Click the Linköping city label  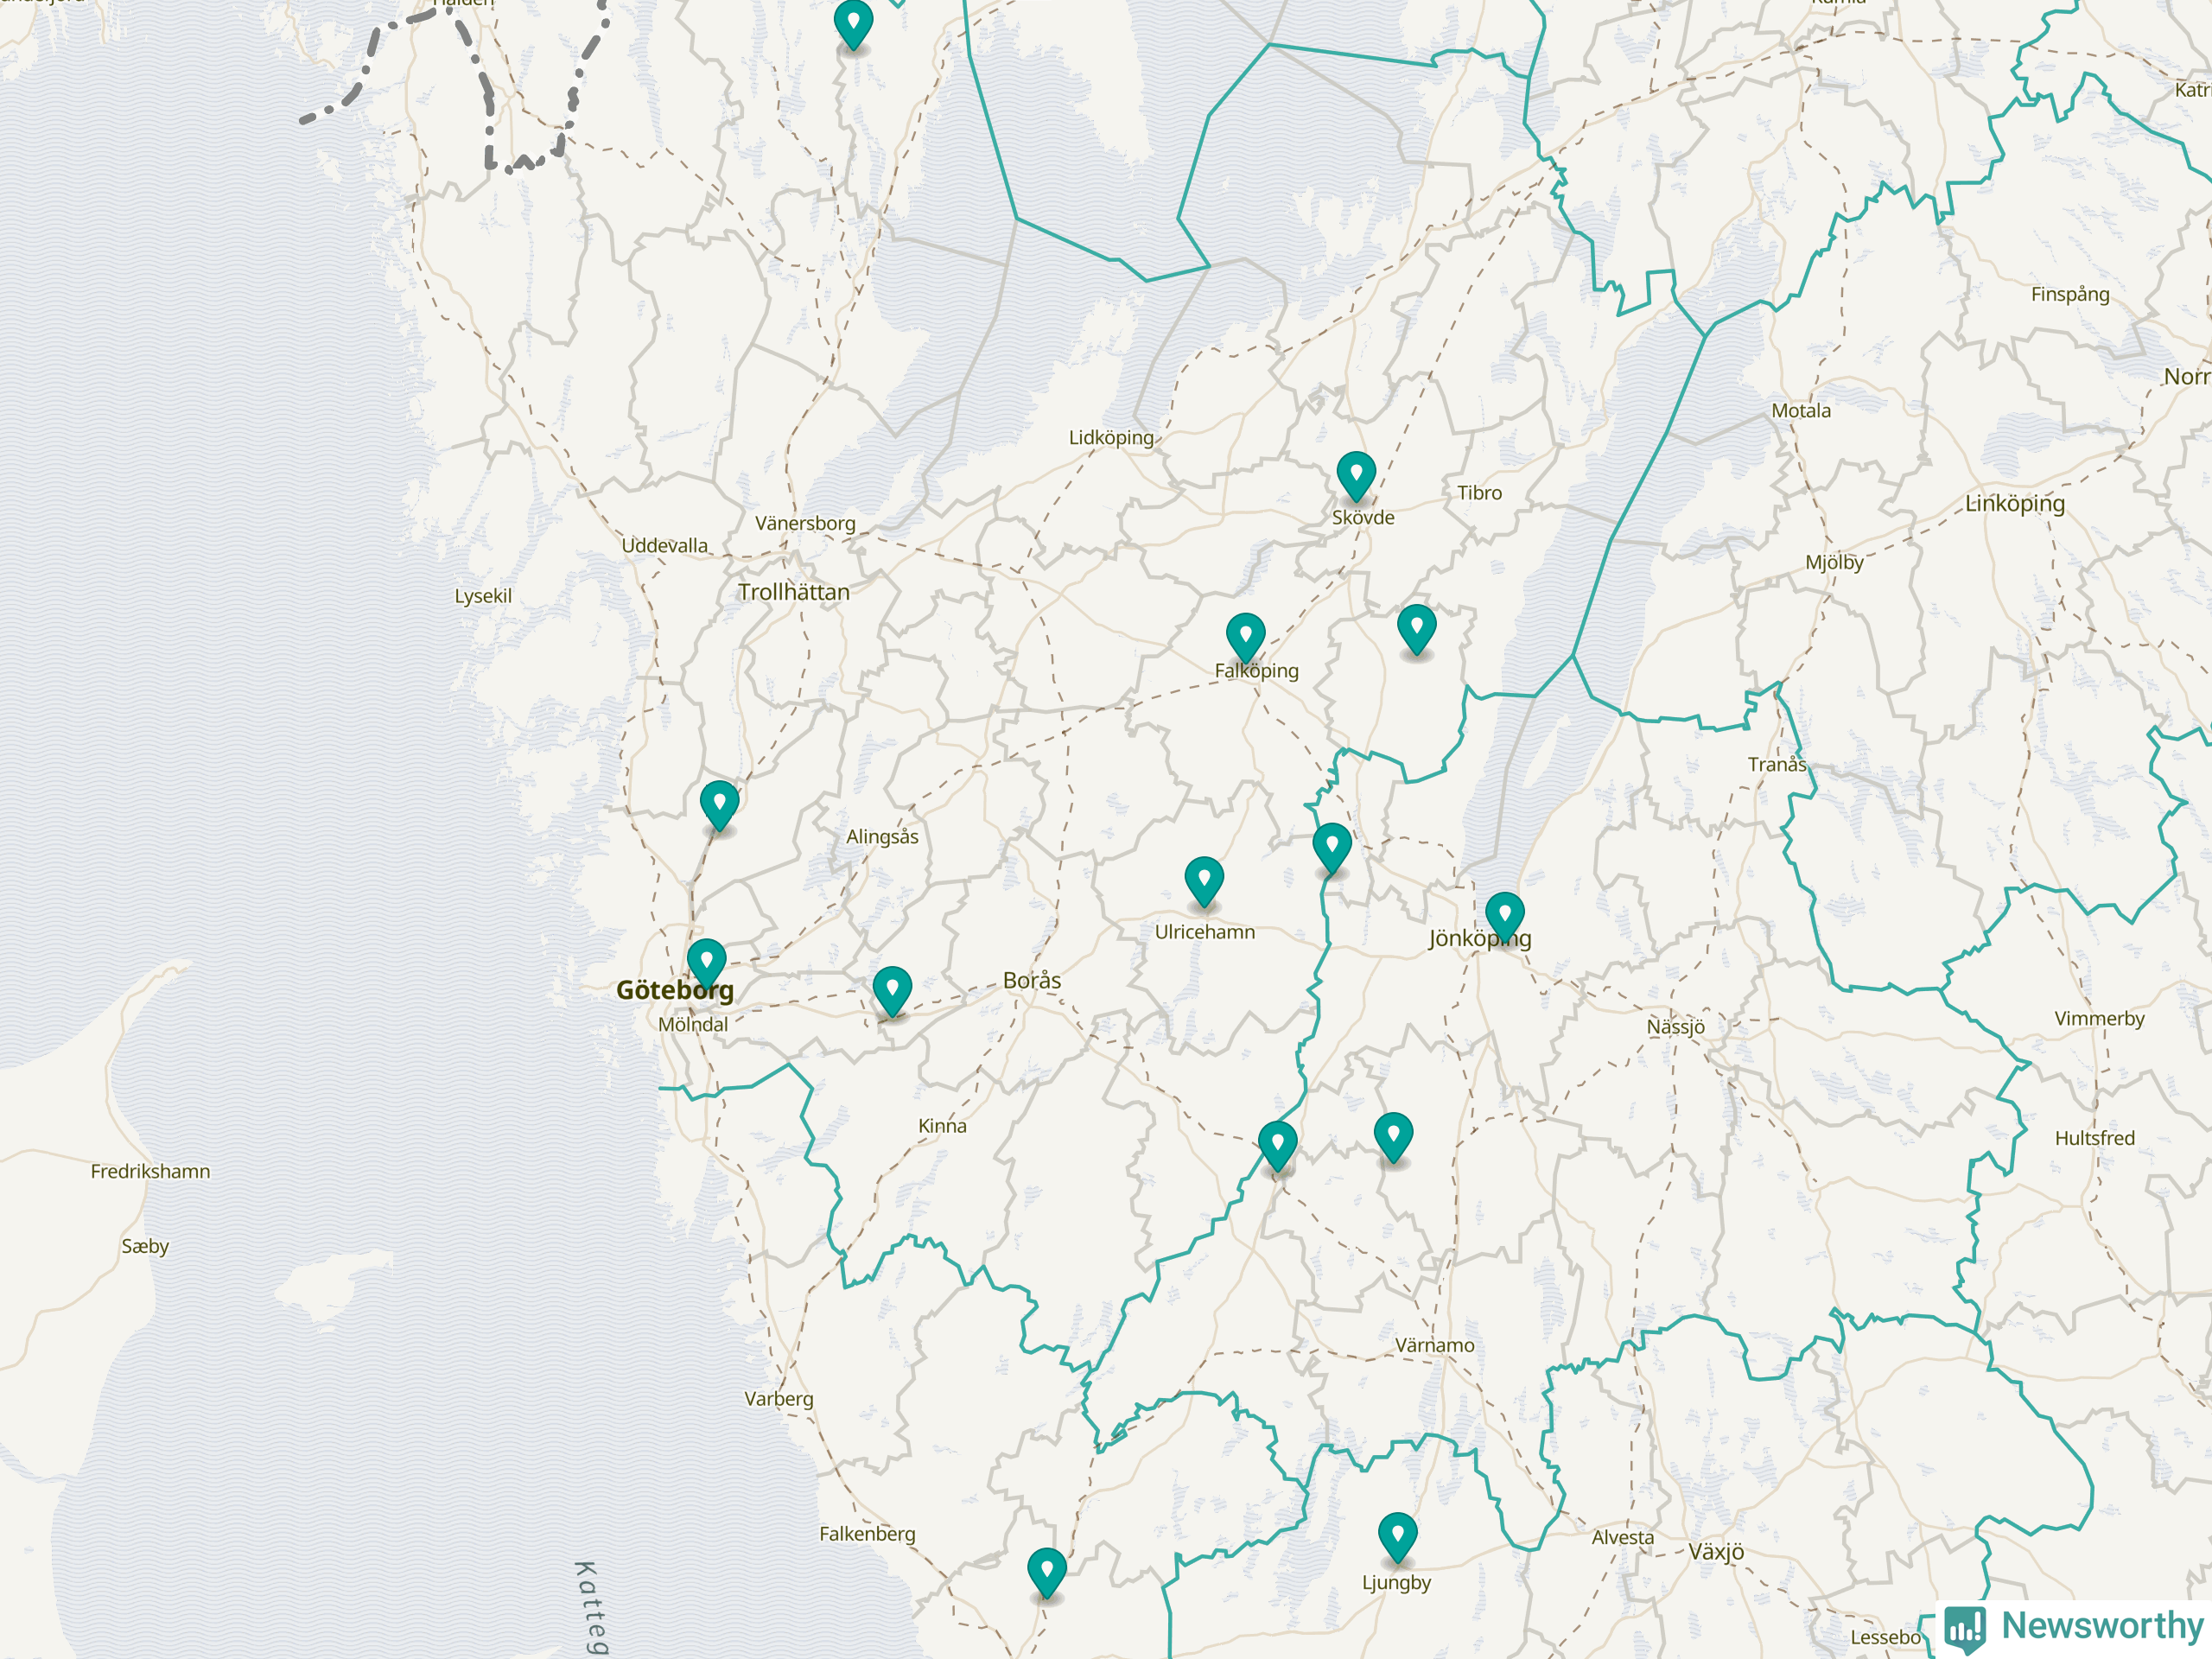[2014, 504]
